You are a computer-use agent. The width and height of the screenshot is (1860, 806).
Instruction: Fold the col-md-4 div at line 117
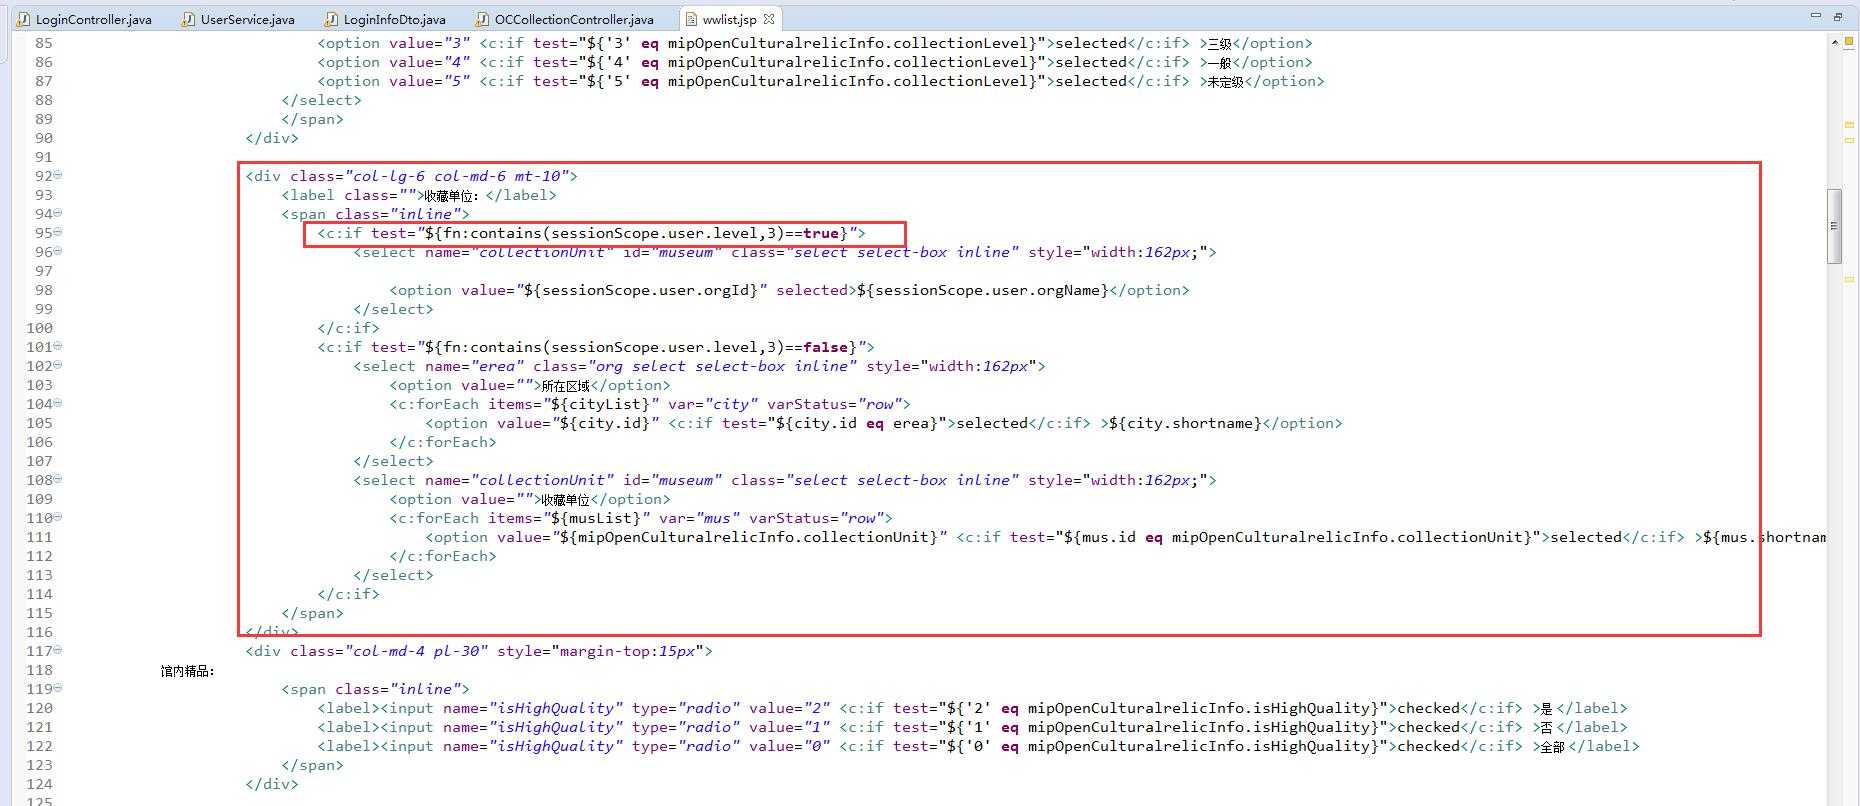[x=58, y=650]
